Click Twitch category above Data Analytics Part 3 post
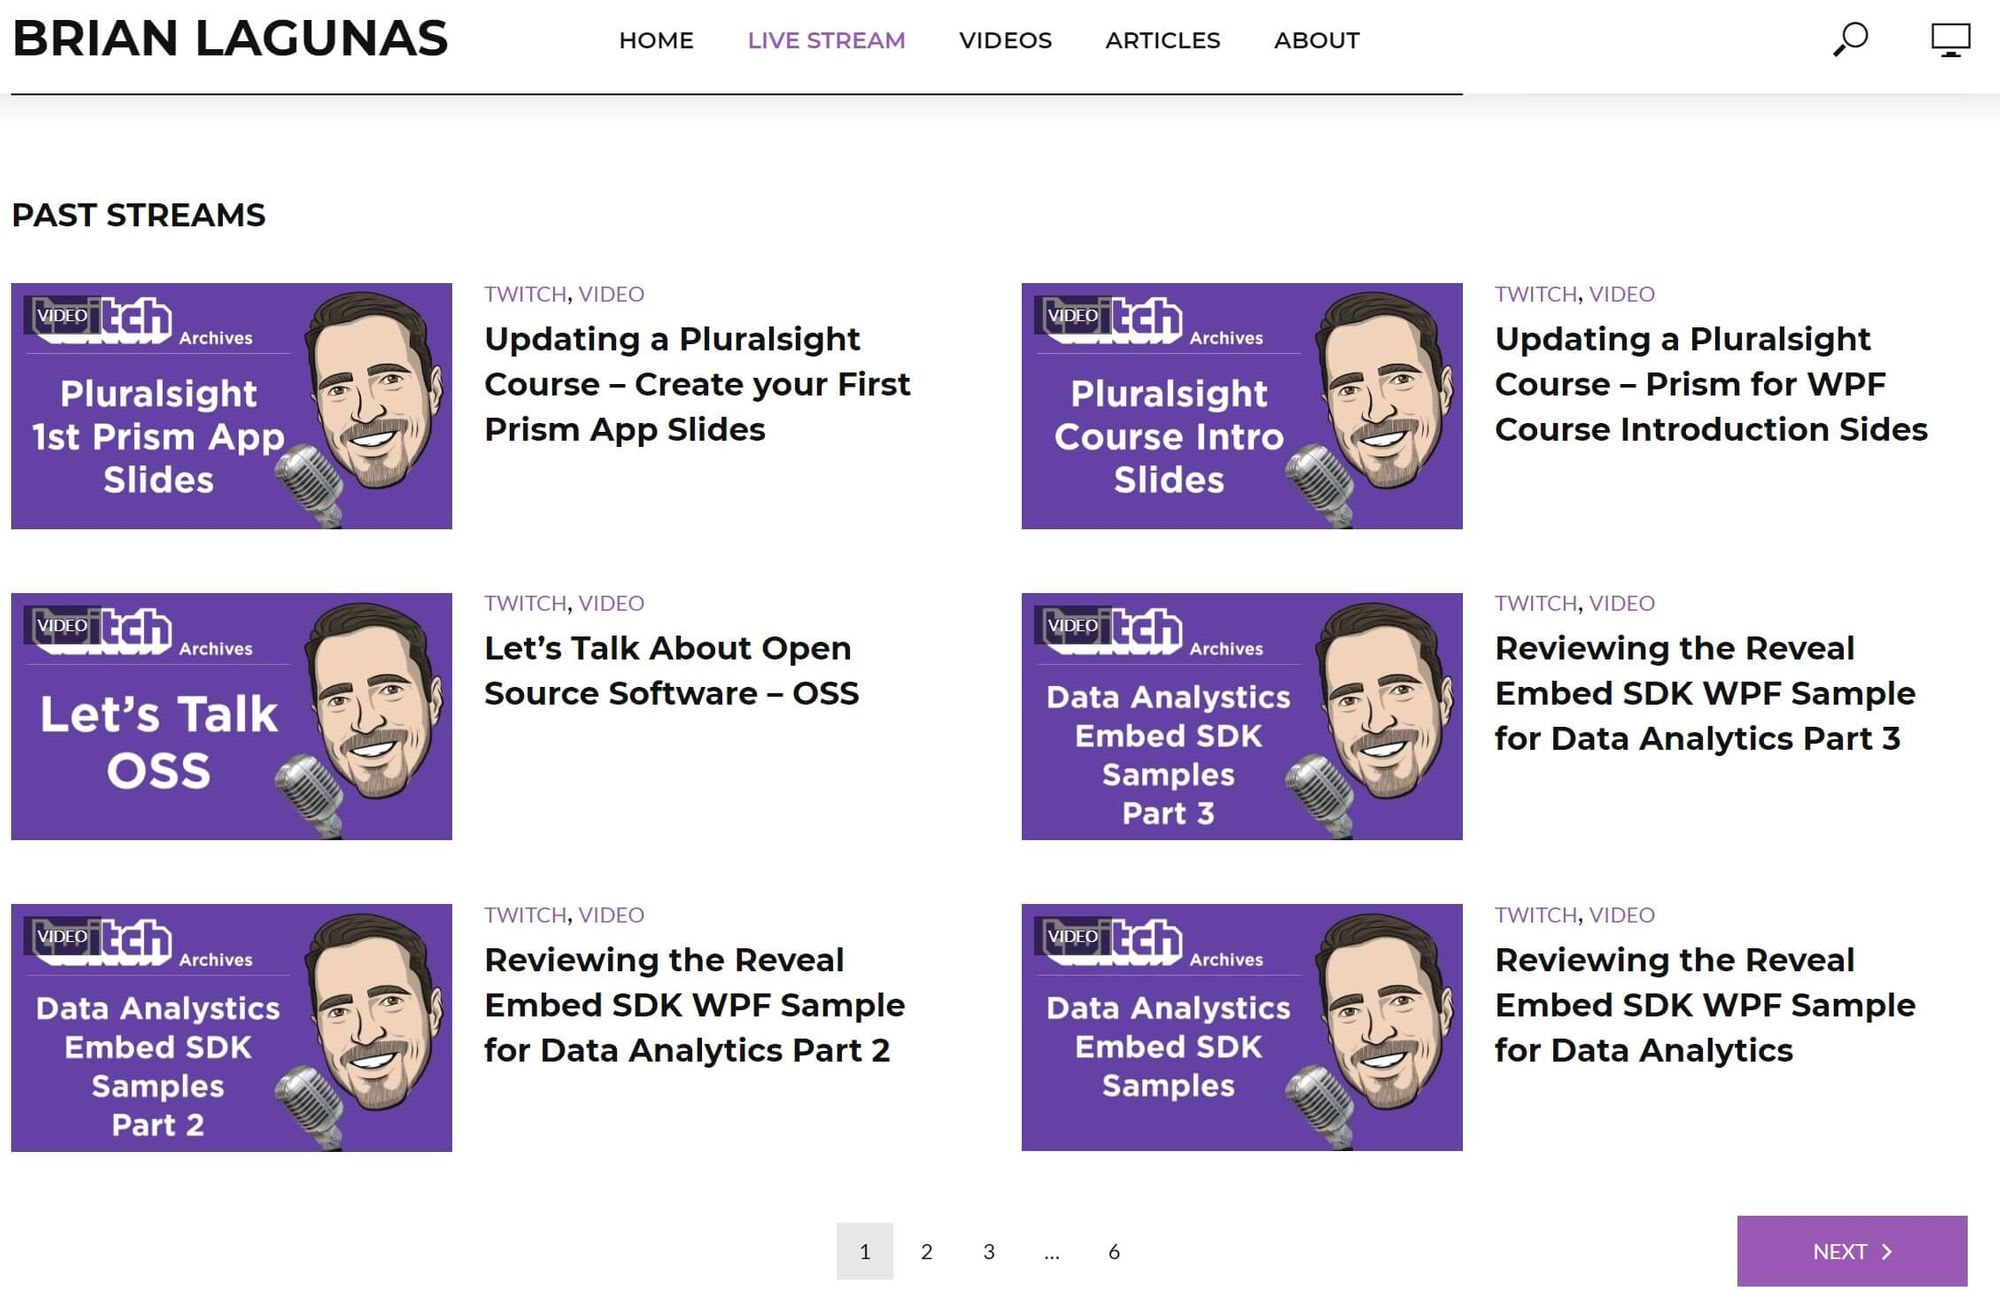Image resolution: width=2000 pixels, height=1313 pixels. point(1535,603)
